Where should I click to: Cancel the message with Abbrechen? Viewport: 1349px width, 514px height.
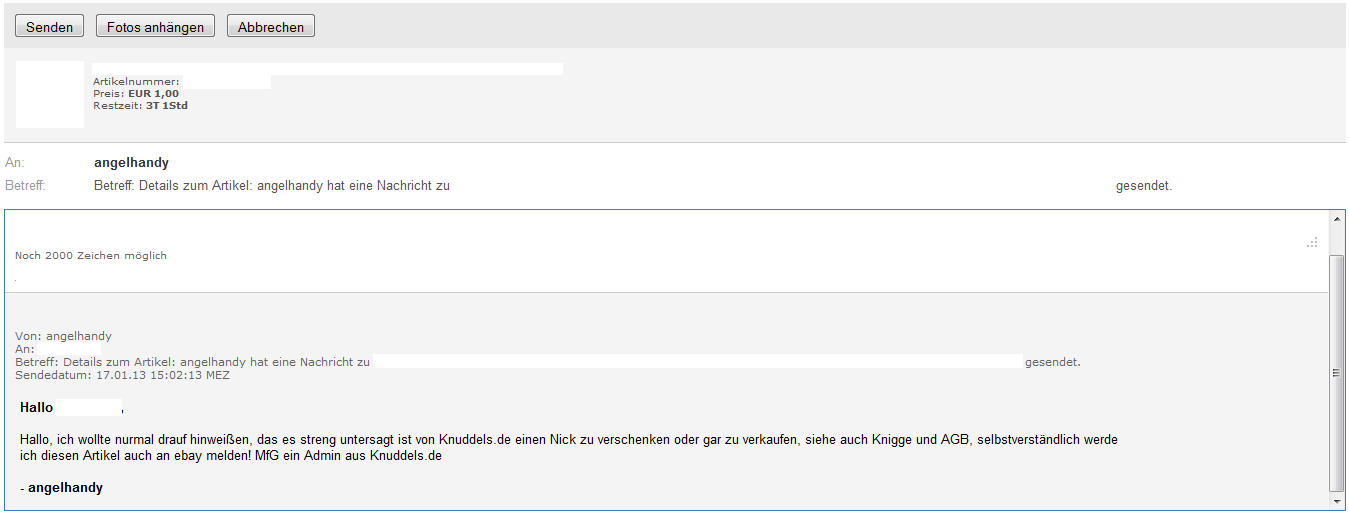271,27
